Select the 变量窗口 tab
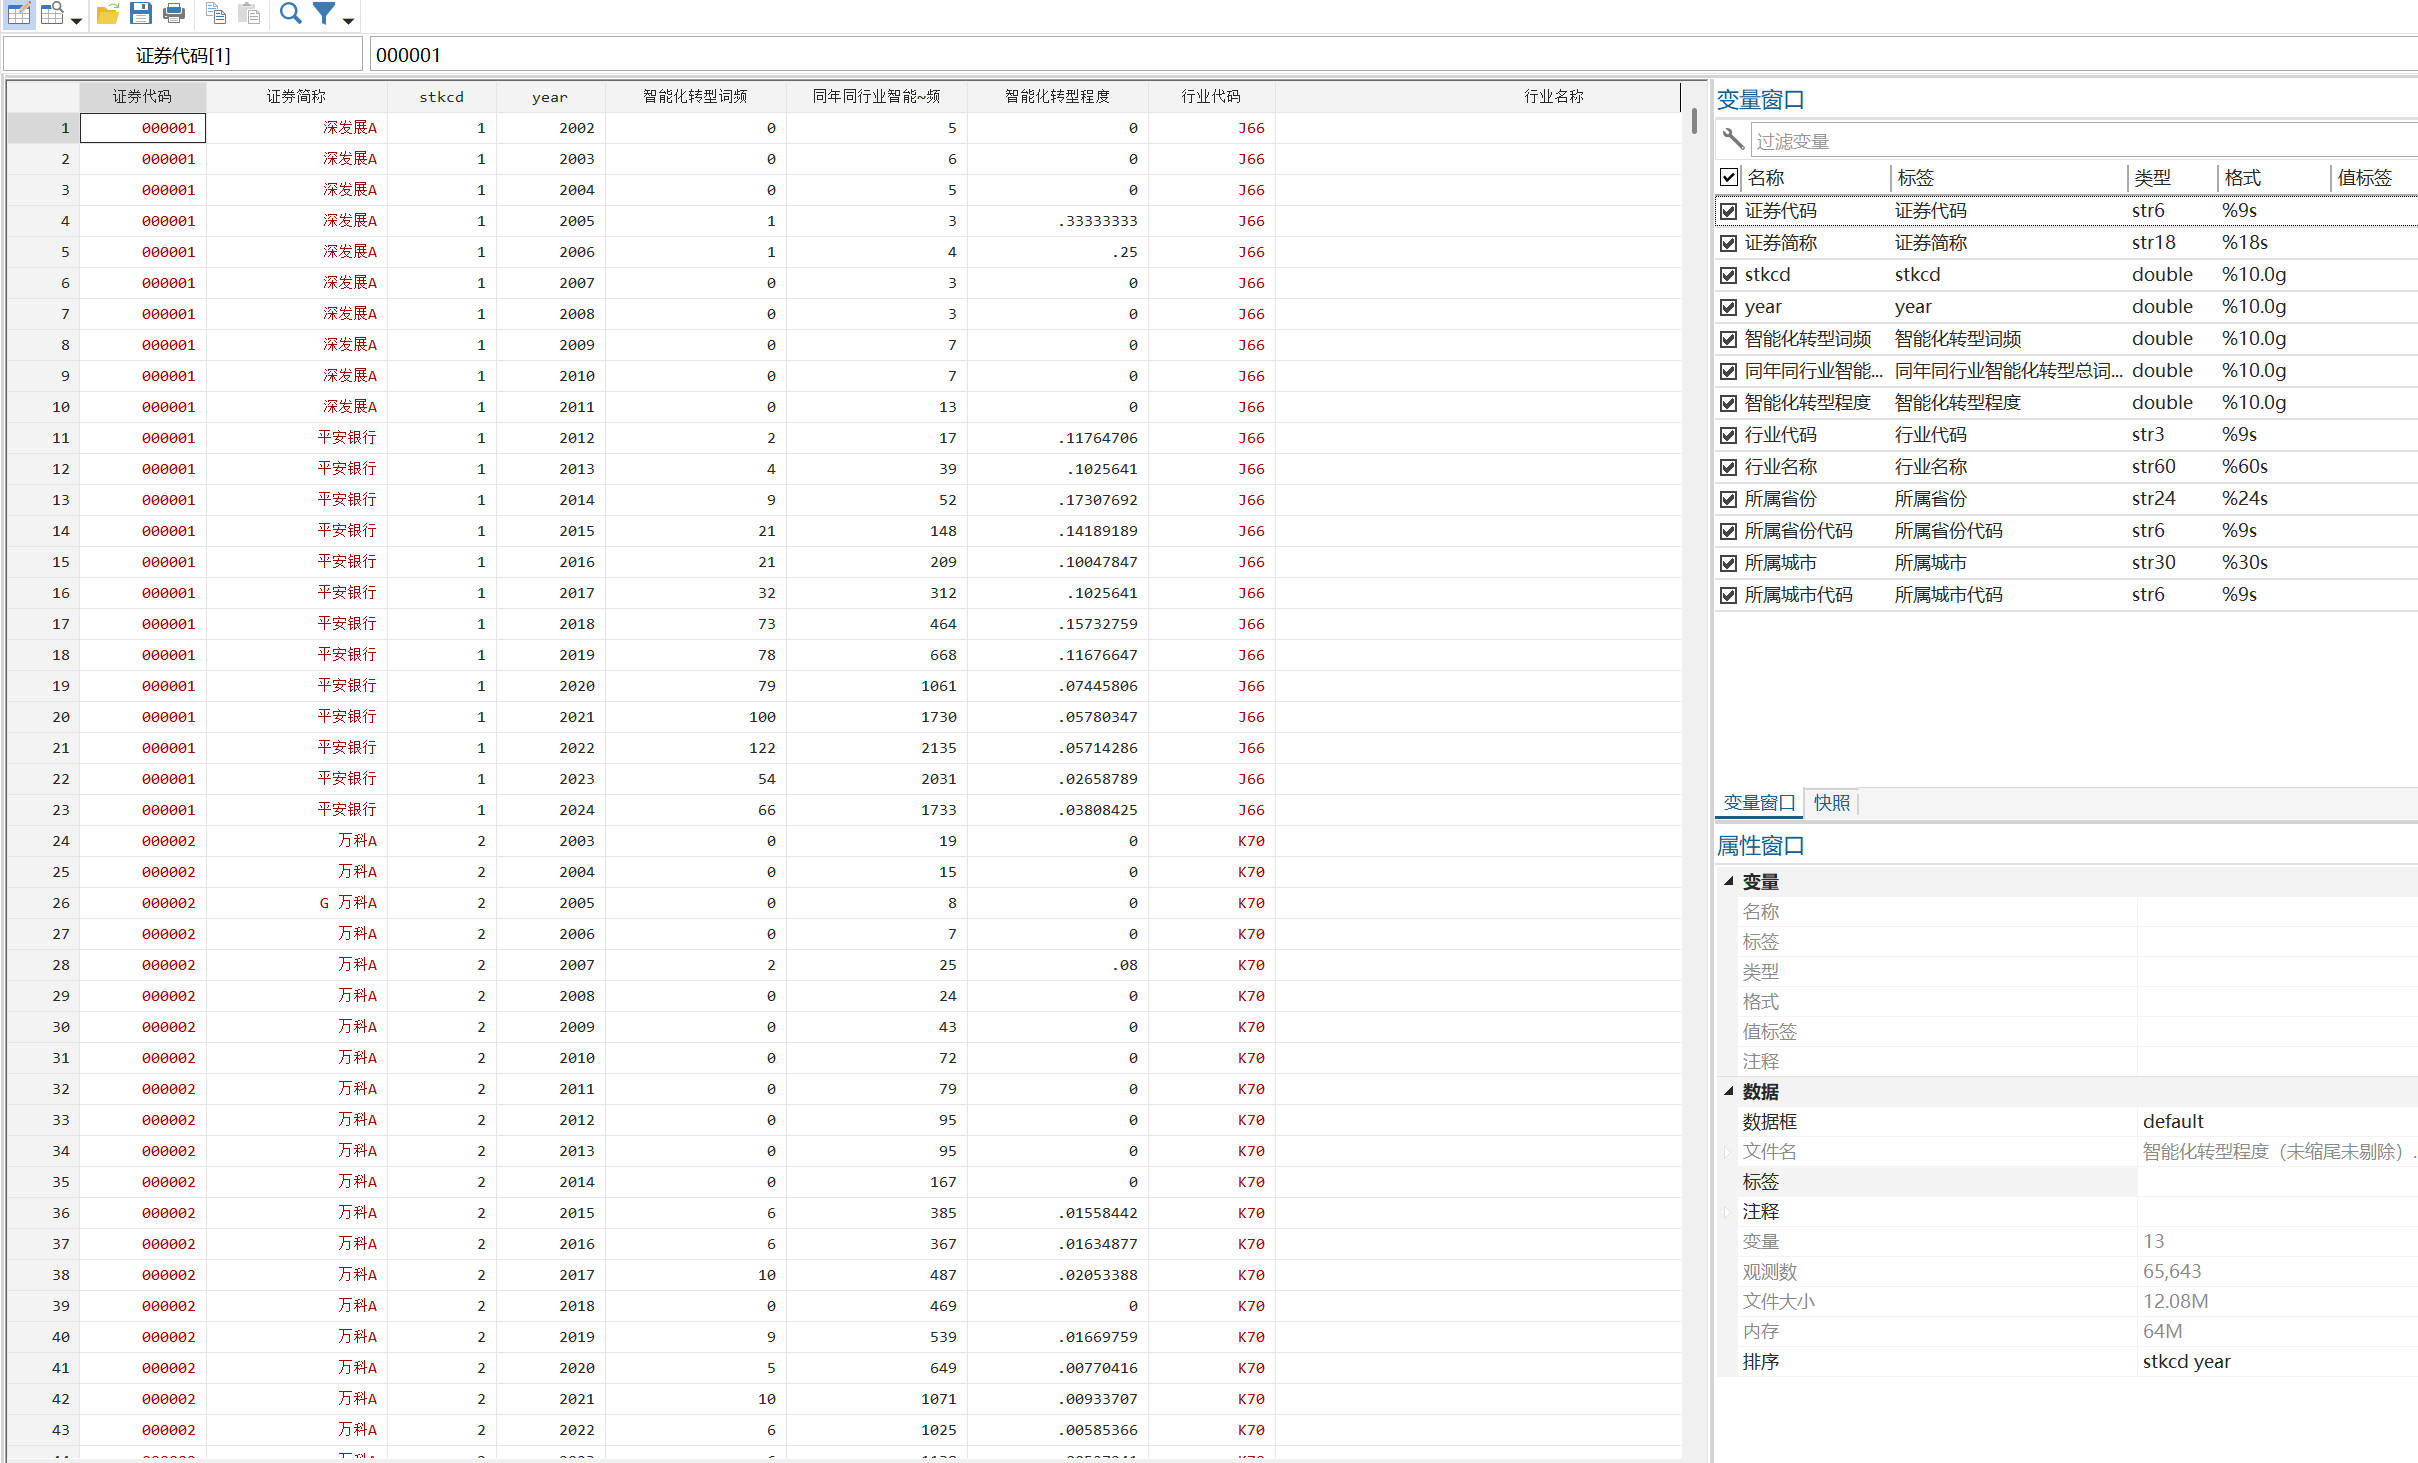This screenshot has height=1463, width=2418. tap(1758, 802)
